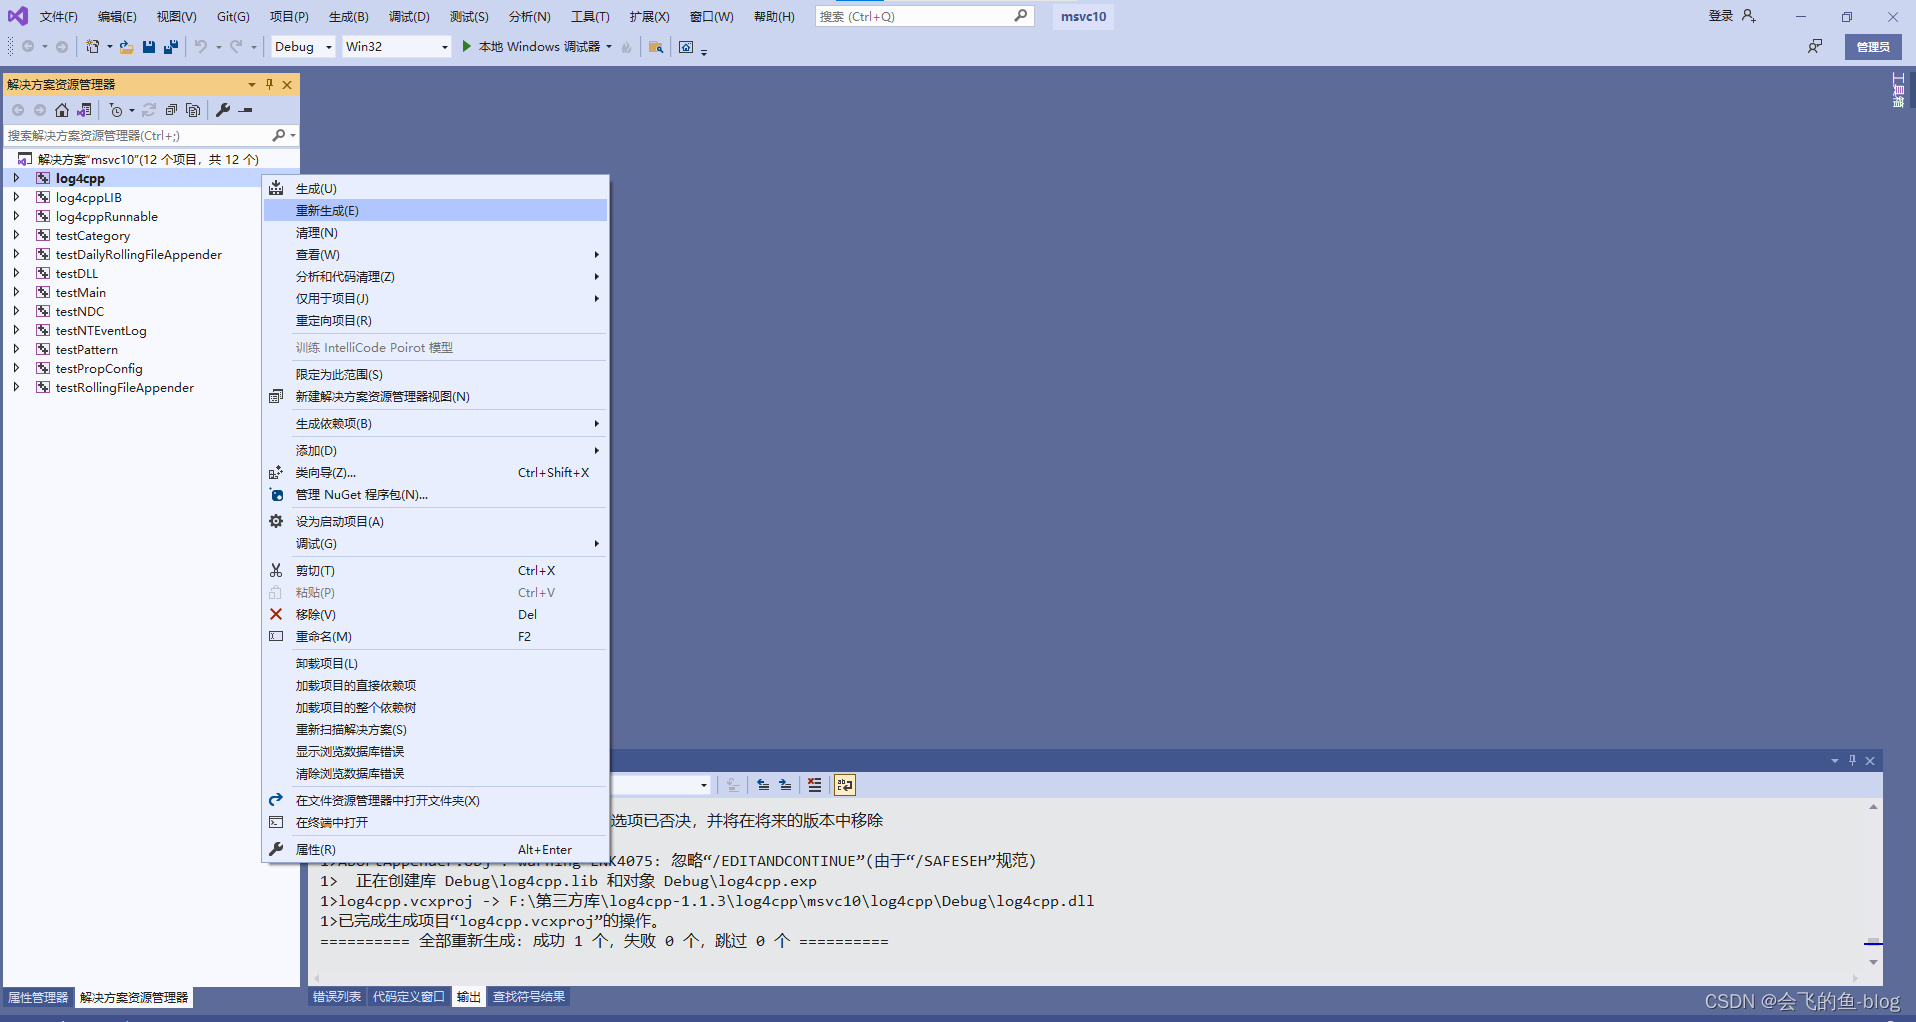
Task: Open the 工具(T) menu
Action: (x=590, y=16)
